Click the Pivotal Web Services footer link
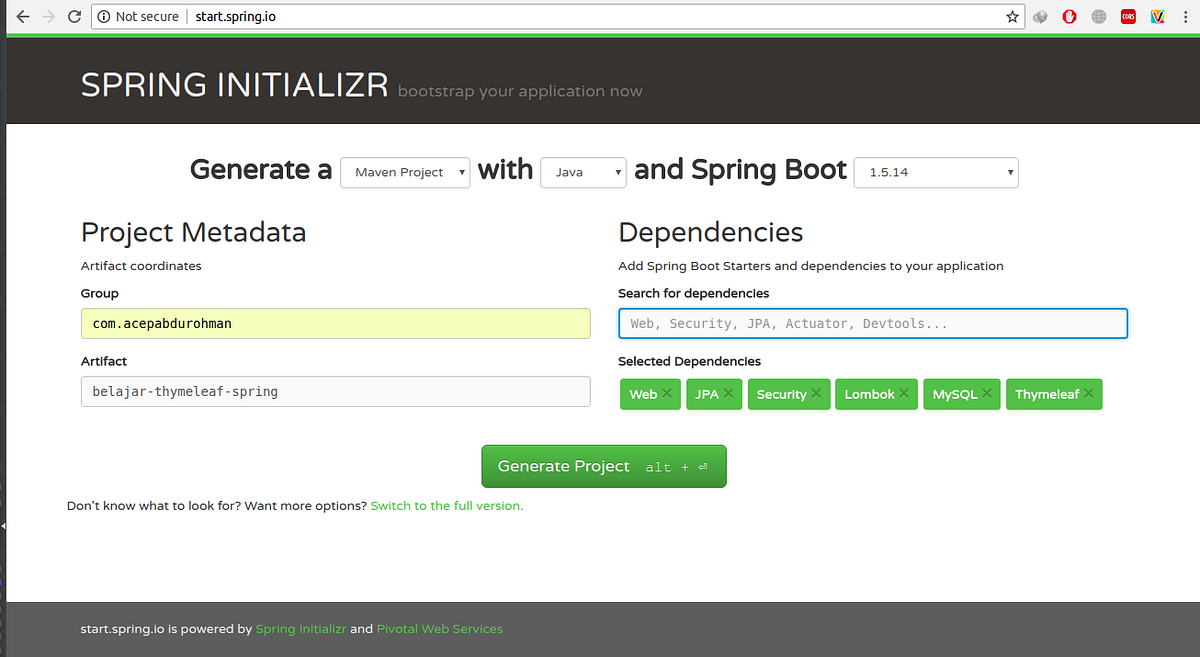The image size is (1200, 657). pyautogui.click(x=439, y=628)
